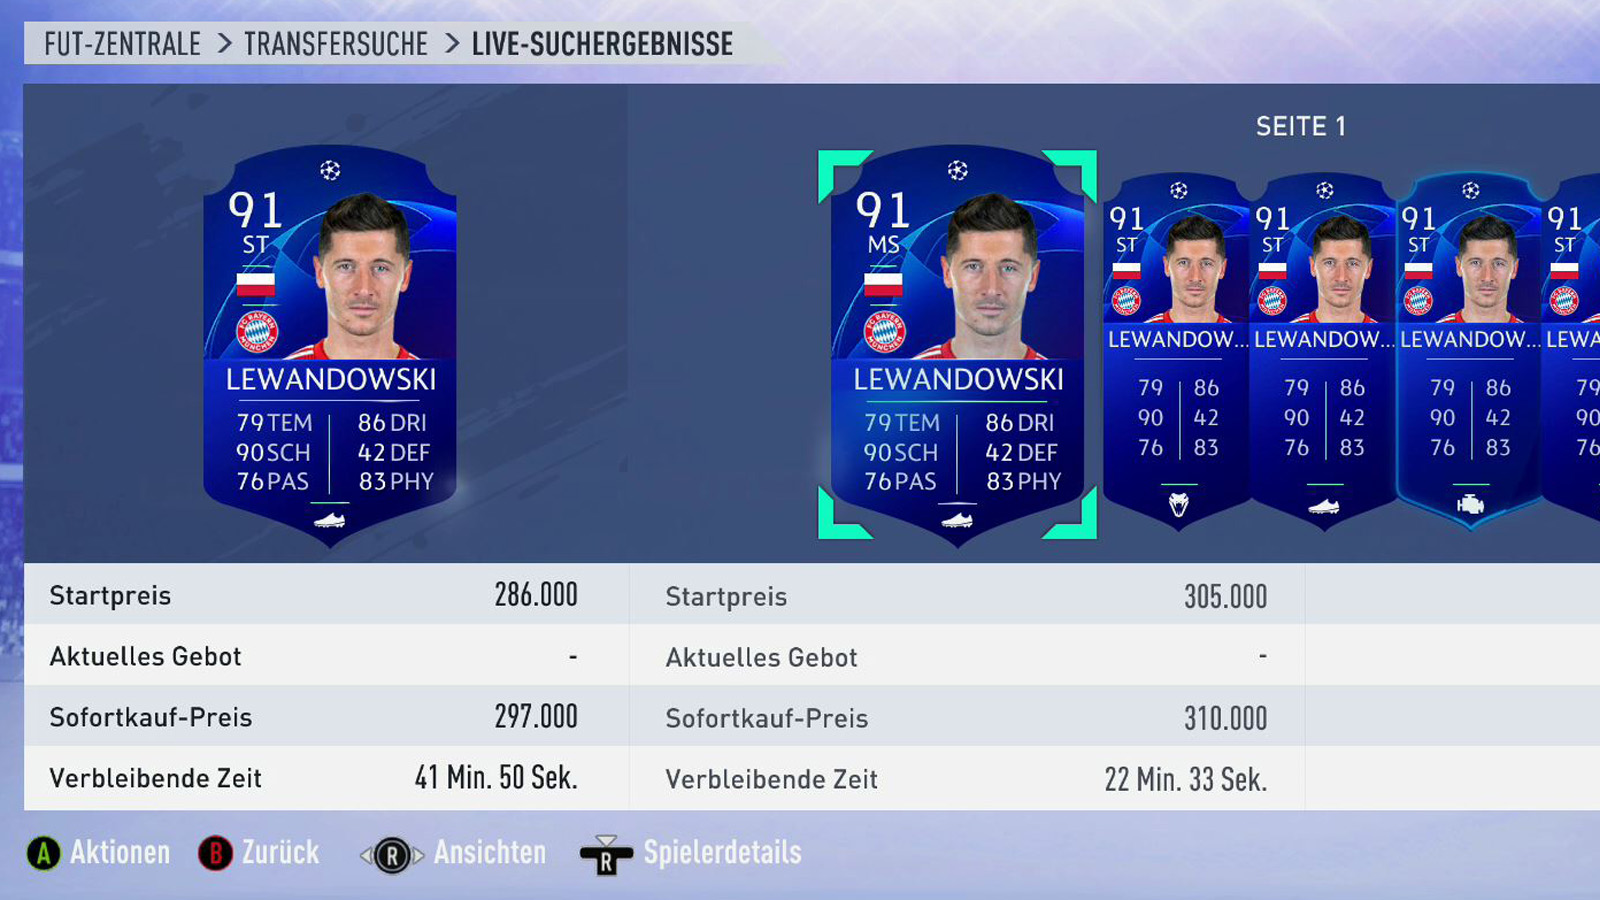Click the Polish flag on the left Lewandowski card

point(256,285)
